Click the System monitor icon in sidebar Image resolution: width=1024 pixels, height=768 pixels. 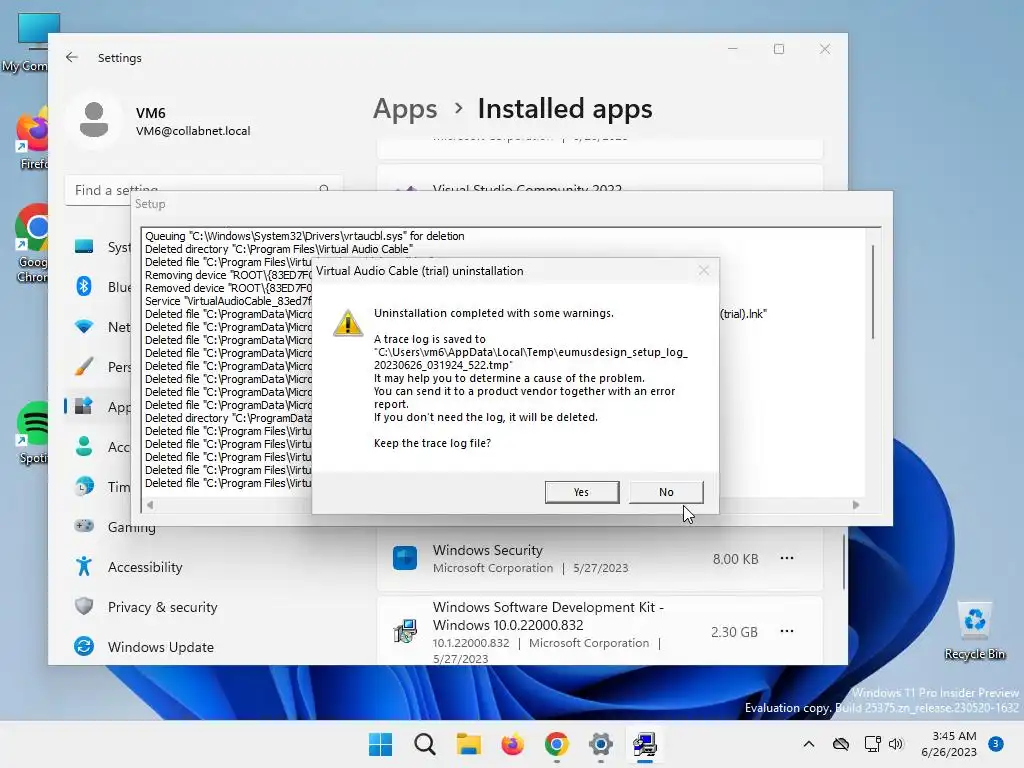84,246
